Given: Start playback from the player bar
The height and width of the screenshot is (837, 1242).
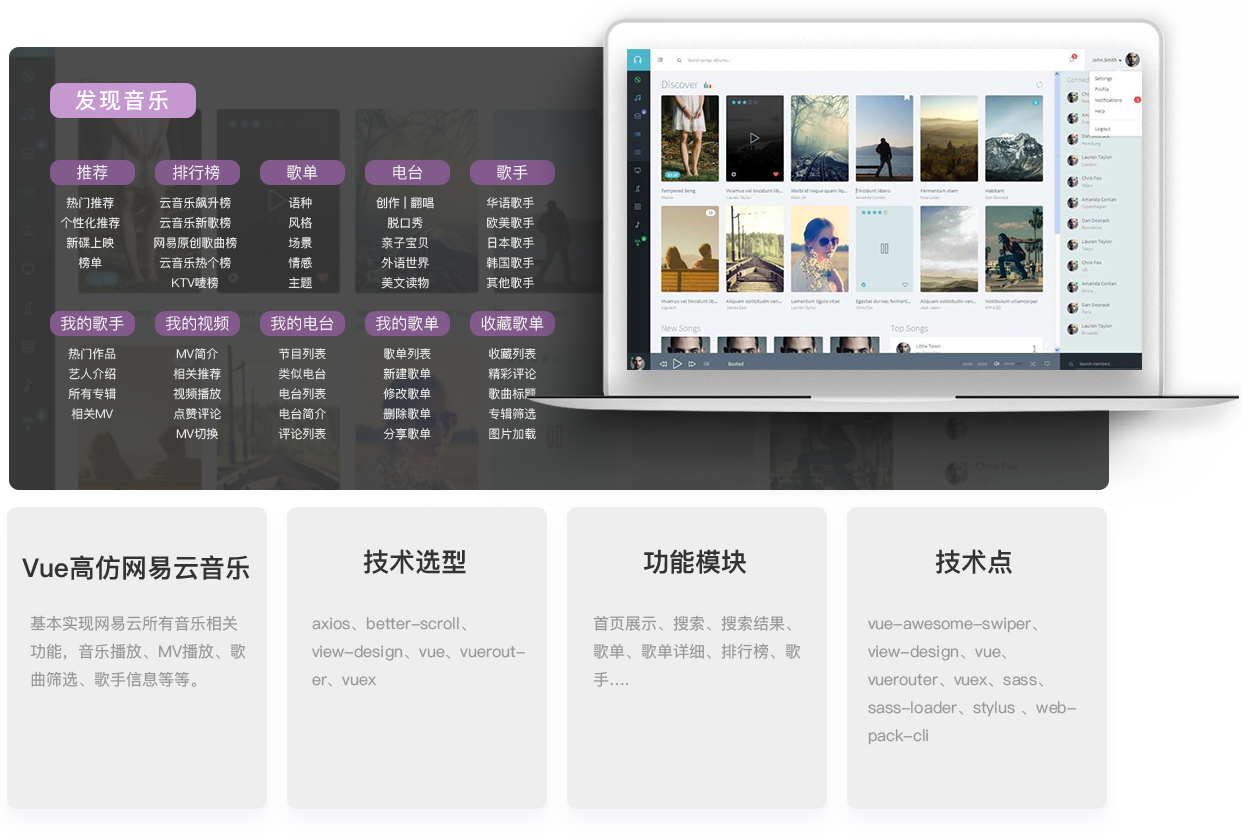Looking at the screenshot, I should point(677,364).
